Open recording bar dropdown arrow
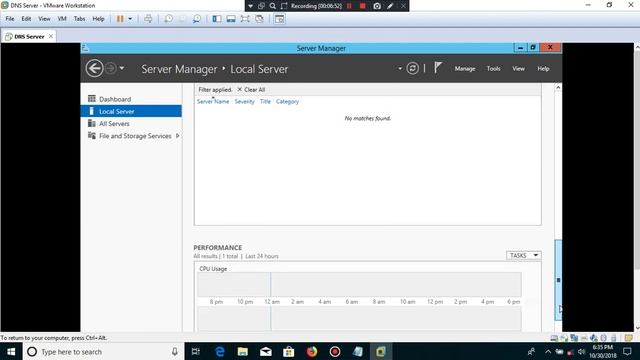Viewport: 640px width, 360px height. click(250, 6)
